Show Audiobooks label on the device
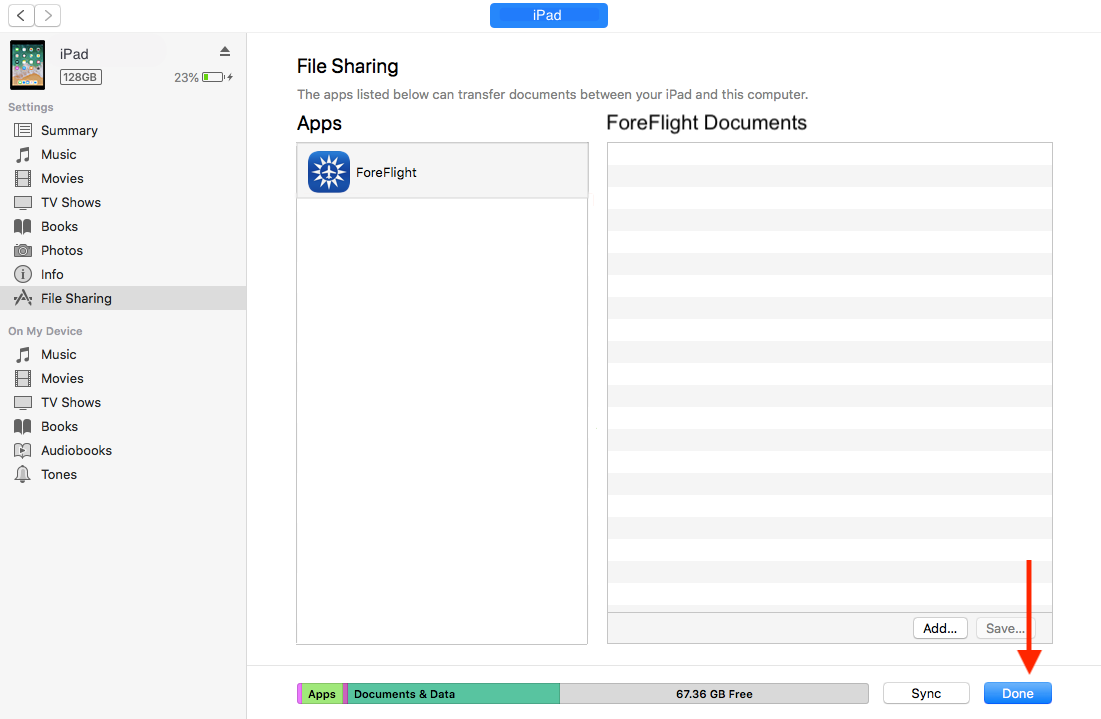This screenshot has width=1101, height=719. tap(76, 450)
